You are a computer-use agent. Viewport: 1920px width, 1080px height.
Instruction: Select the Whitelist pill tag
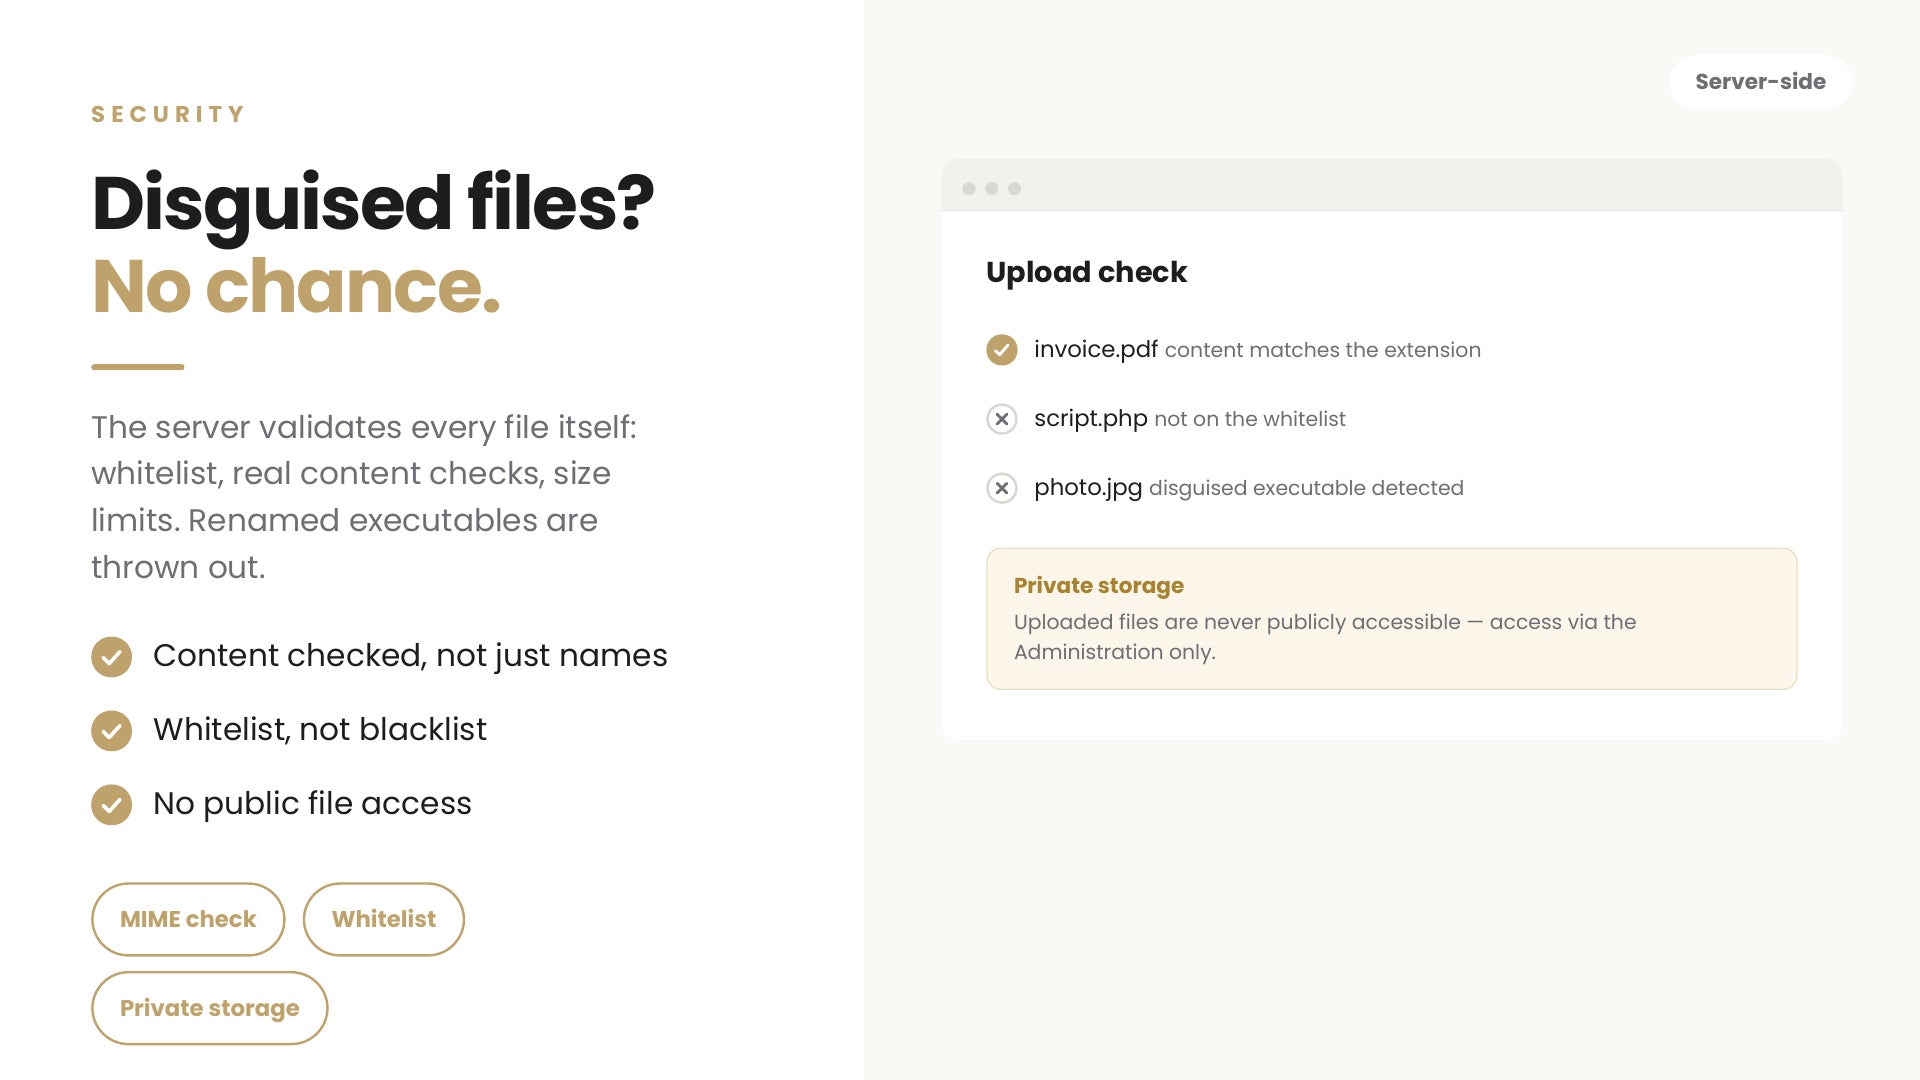point(384,919)
